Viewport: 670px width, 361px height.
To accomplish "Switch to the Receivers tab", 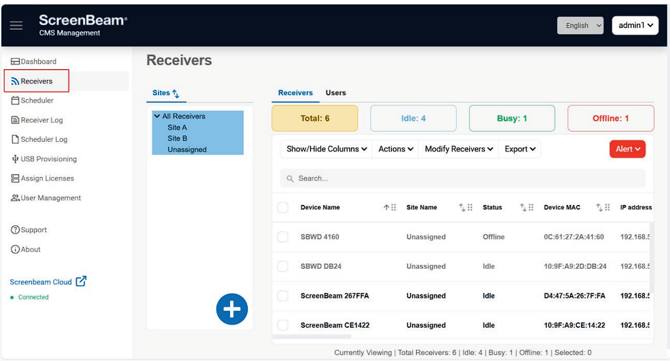I will coord(295,93).
